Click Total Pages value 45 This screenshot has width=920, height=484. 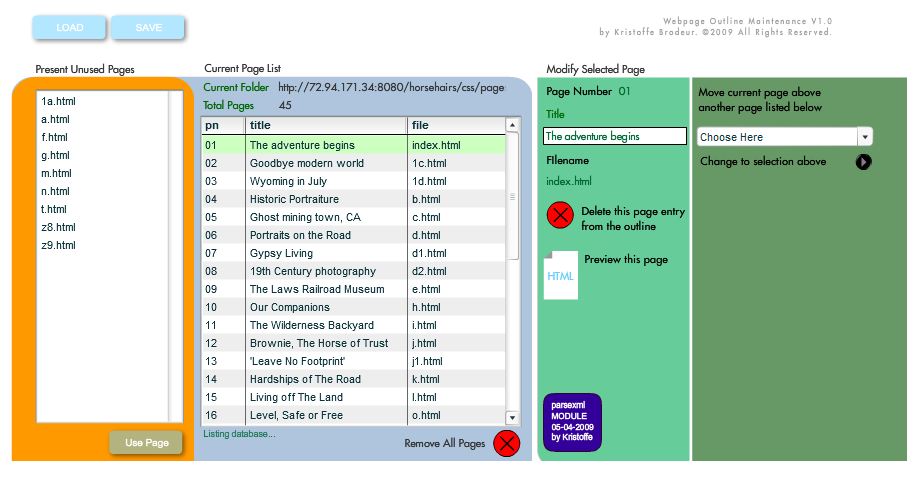pos(285,105)
